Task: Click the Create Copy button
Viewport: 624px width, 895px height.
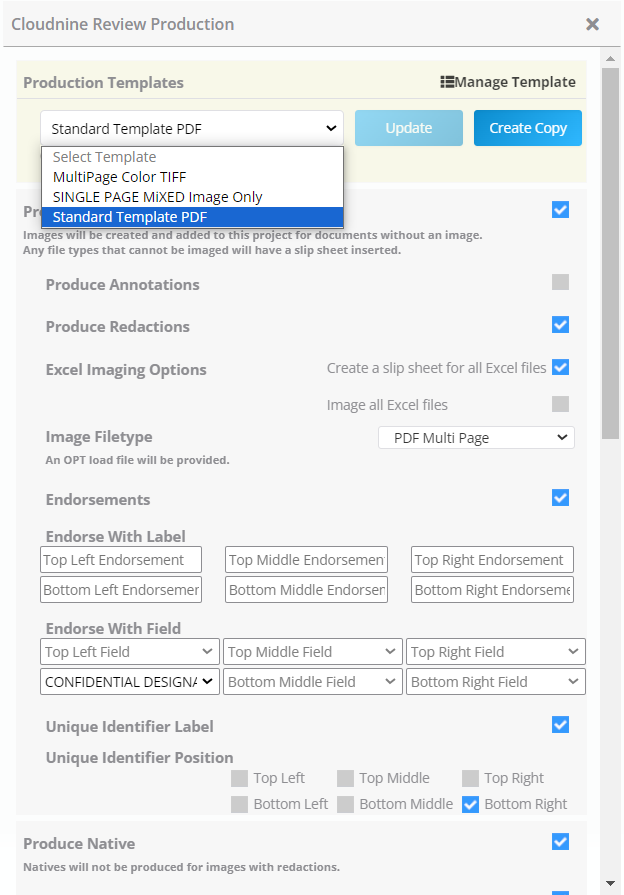Action: point(527,128)
